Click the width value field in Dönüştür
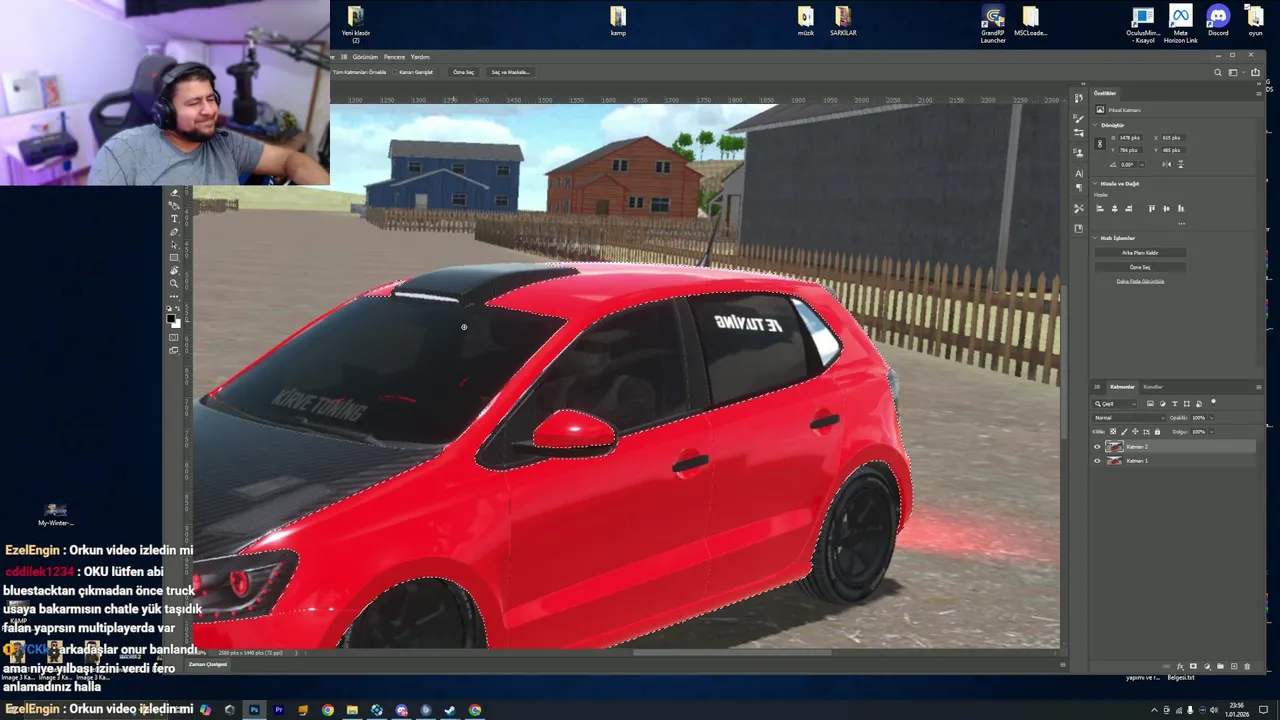The image size is (1280, 720). click(1131, 138)
